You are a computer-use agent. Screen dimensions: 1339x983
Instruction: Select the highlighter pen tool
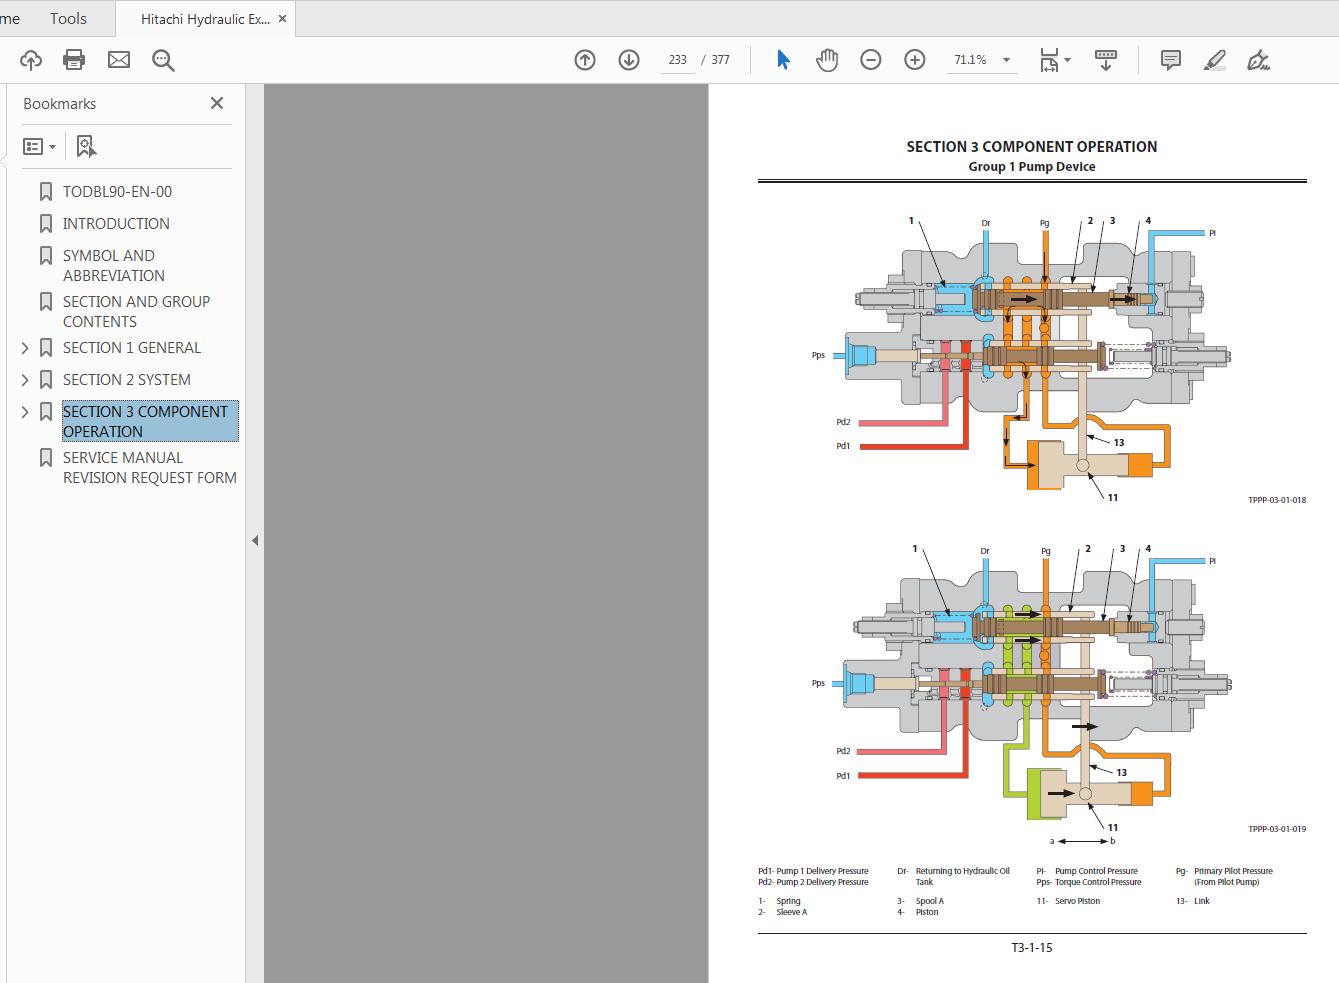pos(1214,60)
